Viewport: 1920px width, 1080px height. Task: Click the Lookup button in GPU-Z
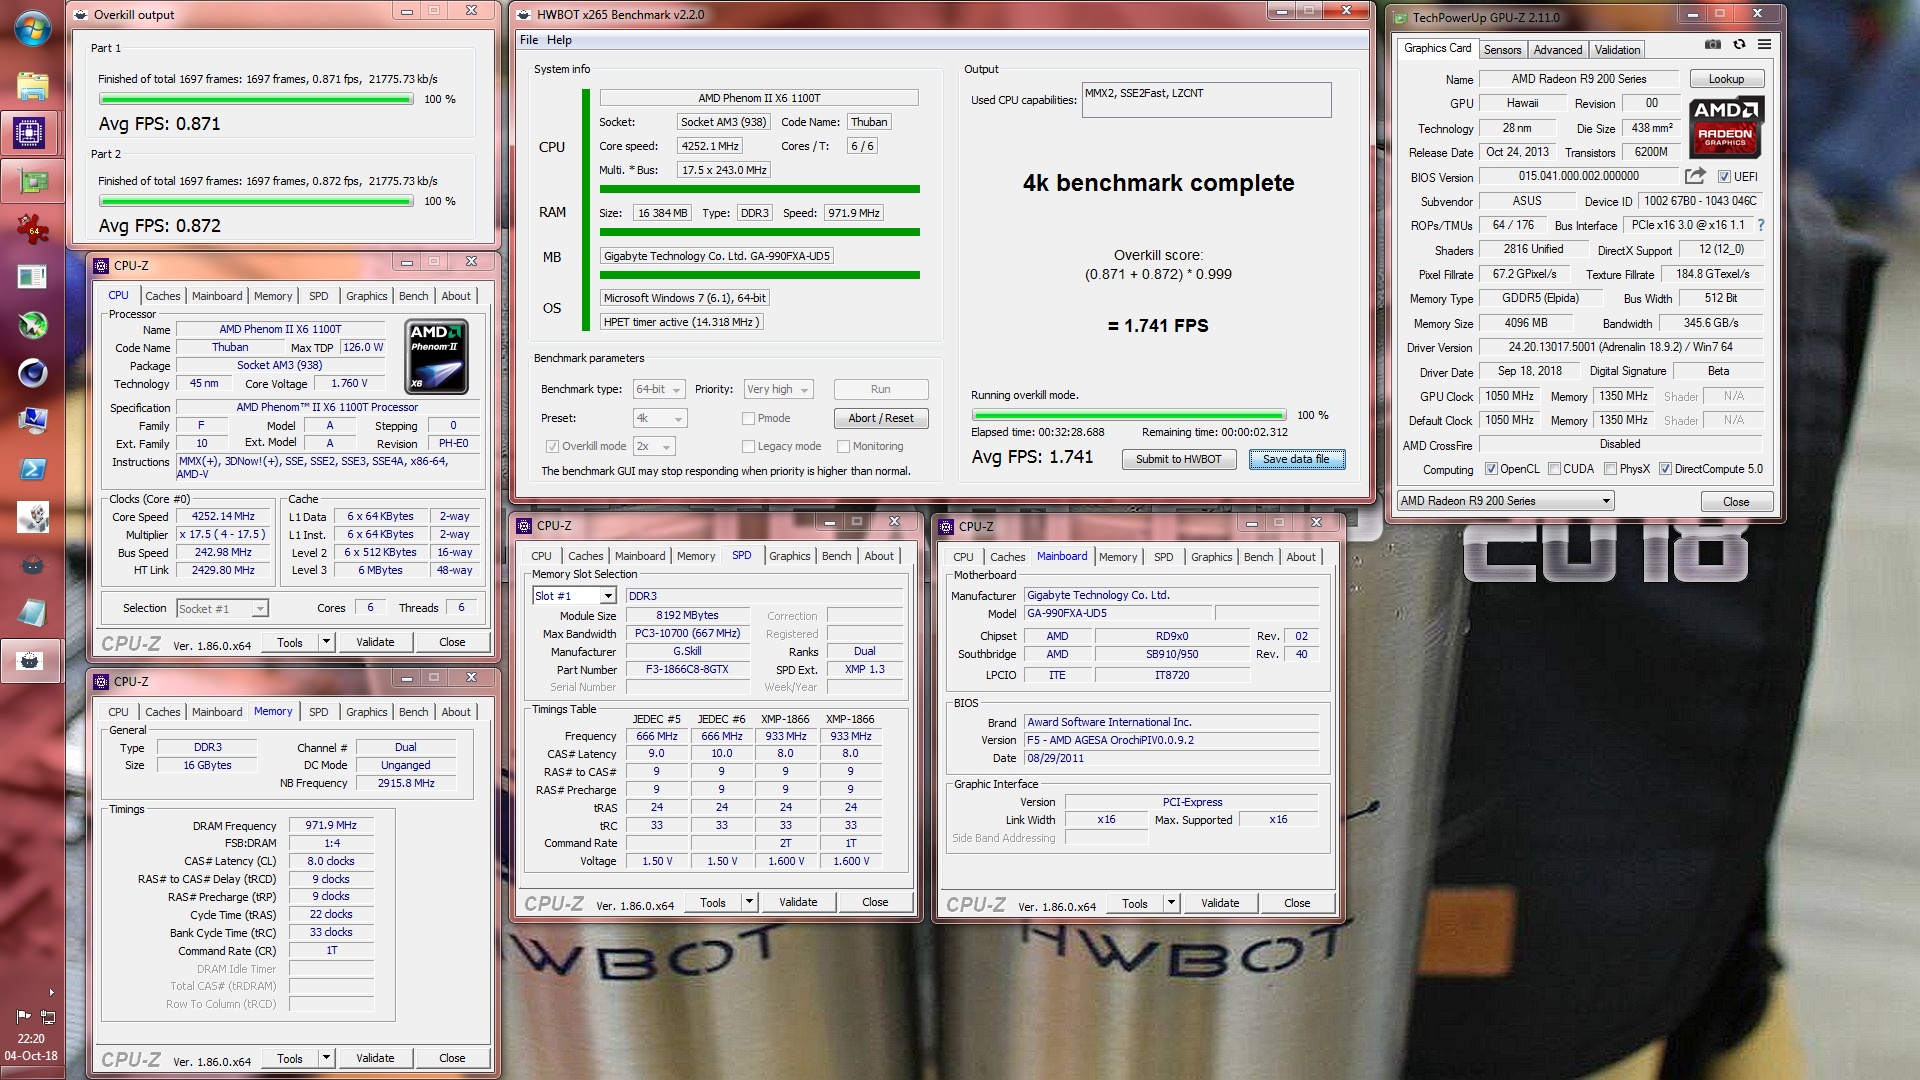(1726, 79)
